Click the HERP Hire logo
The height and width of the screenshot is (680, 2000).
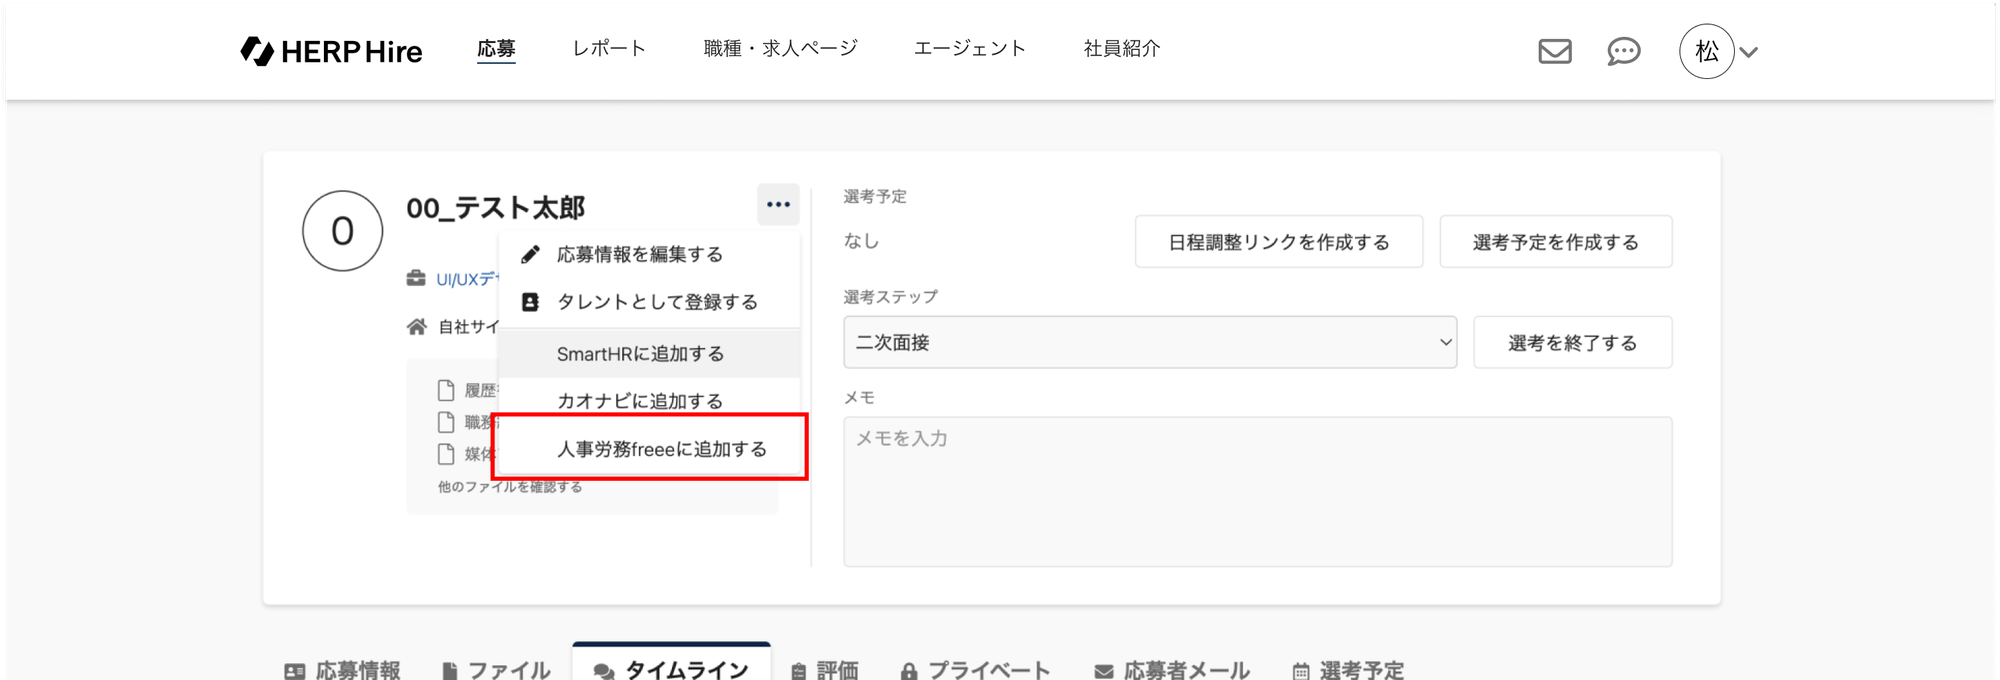331,51
